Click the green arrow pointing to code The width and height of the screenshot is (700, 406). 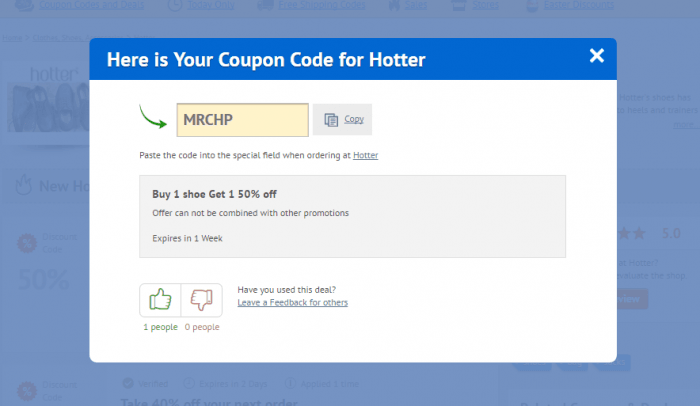(x=153, y=117)
